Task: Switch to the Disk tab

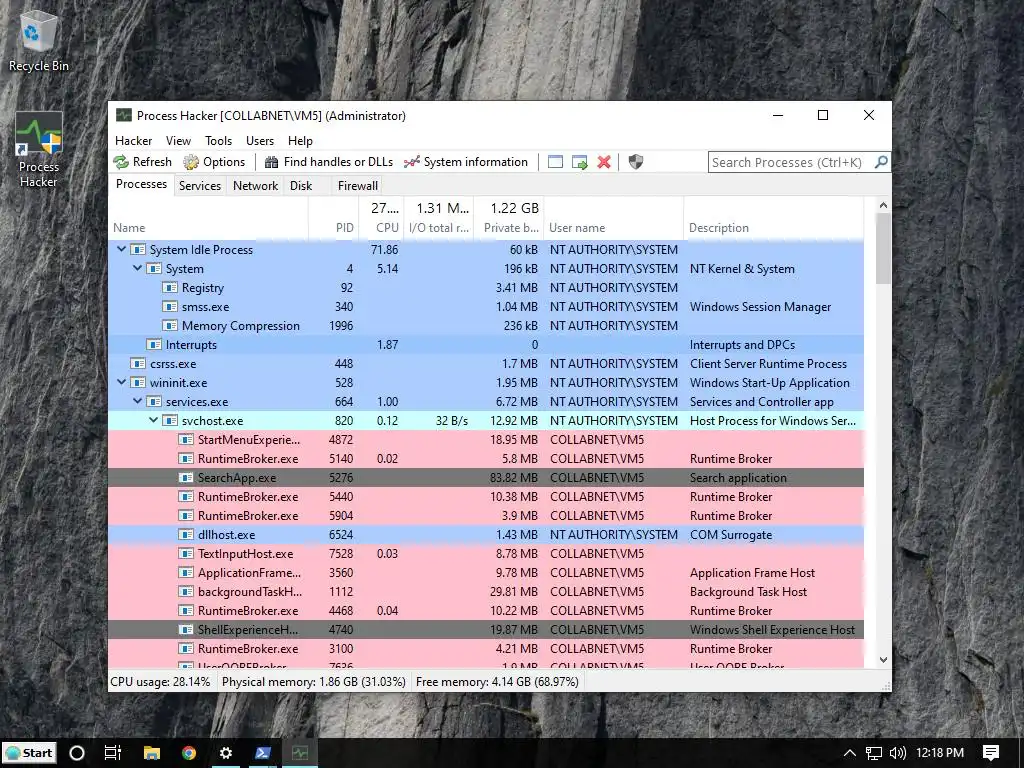Action: click(x=301, y=185)
